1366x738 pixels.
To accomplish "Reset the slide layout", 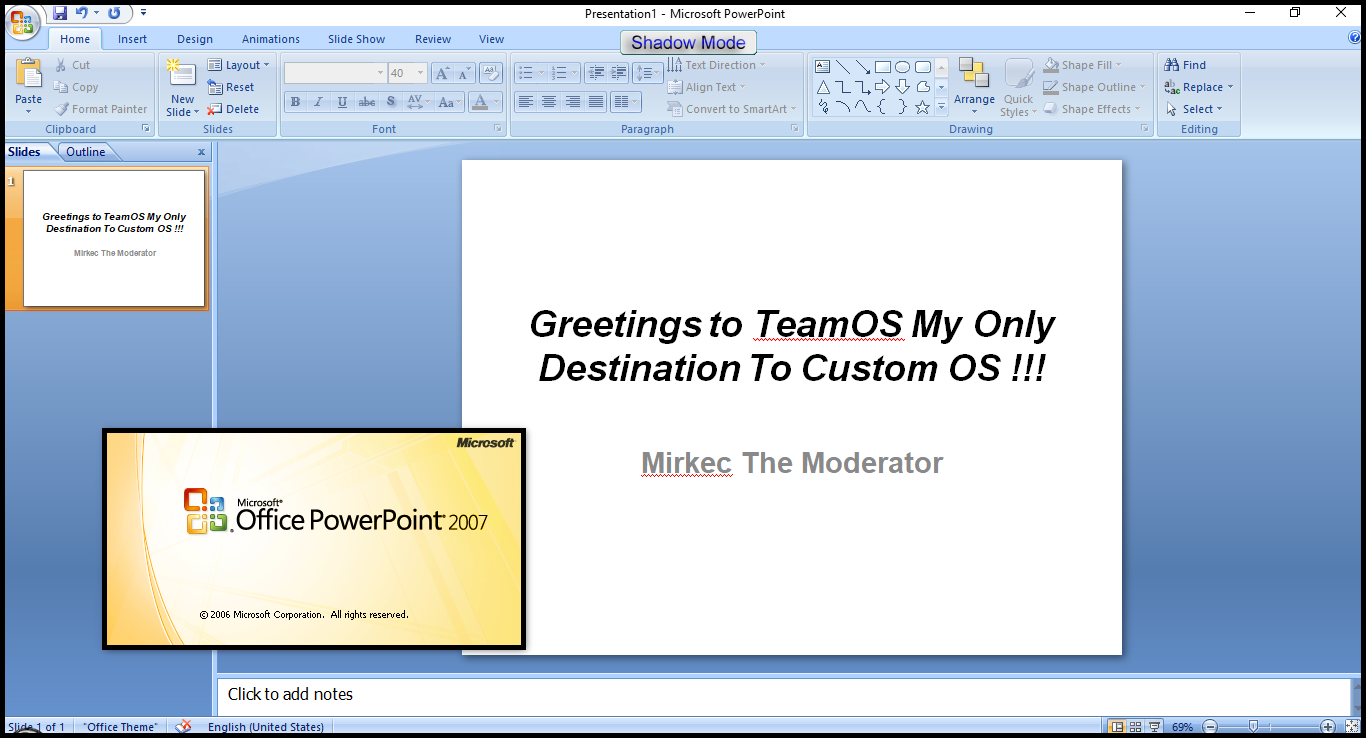I will (231, 87).
